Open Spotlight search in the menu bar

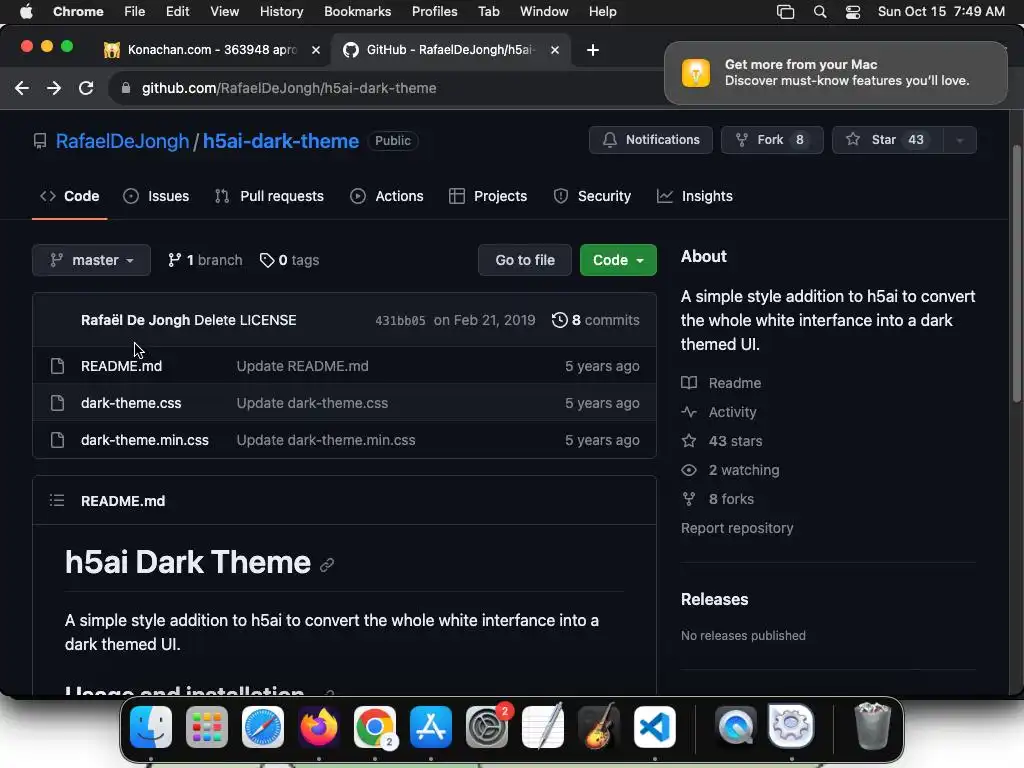tap(820, 12)
